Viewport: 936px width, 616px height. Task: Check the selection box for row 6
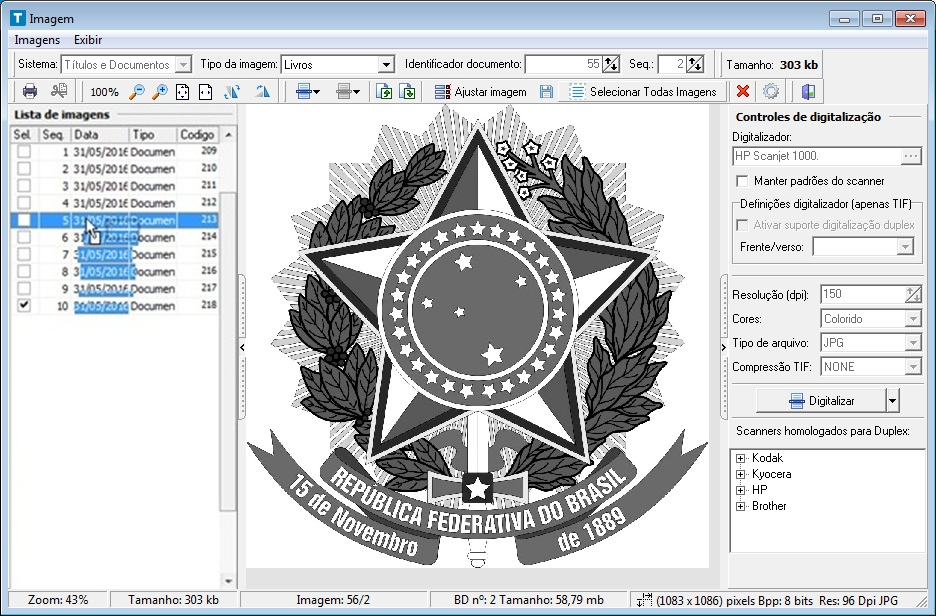23,237
